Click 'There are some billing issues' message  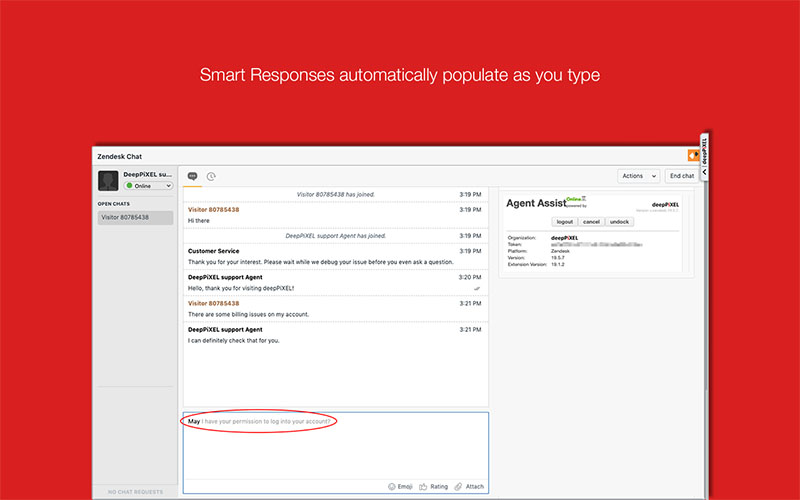(248, 315)
